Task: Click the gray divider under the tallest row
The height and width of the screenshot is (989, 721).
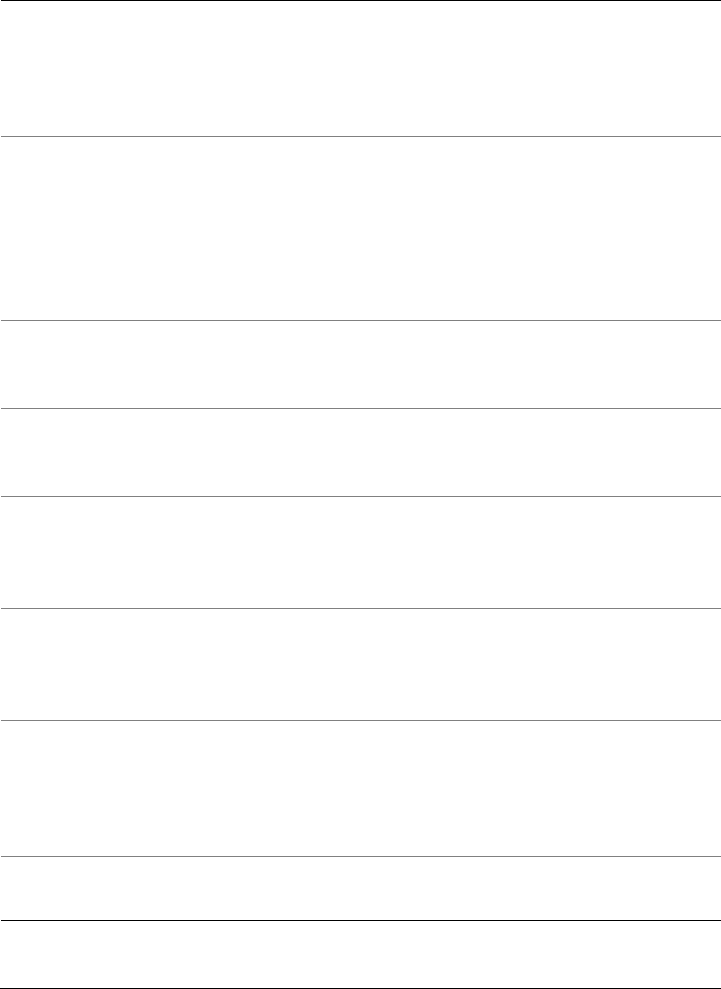Action: click(360, 320)
